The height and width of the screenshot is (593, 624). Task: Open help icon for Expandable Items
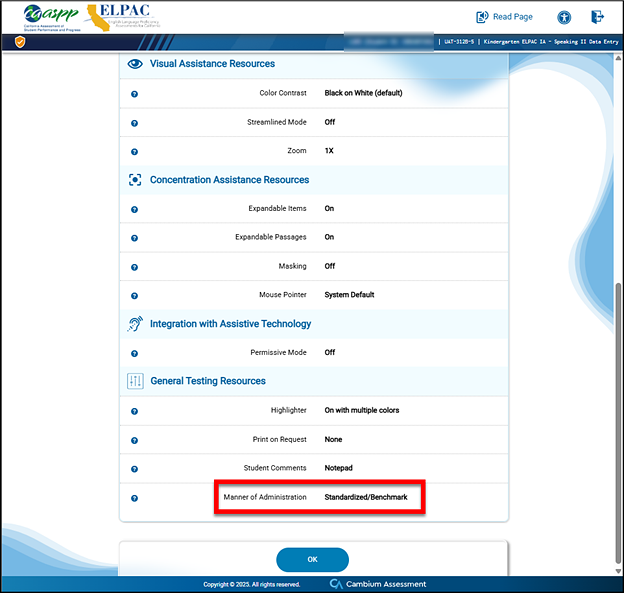pyautogui.click(x=135, y=209)
